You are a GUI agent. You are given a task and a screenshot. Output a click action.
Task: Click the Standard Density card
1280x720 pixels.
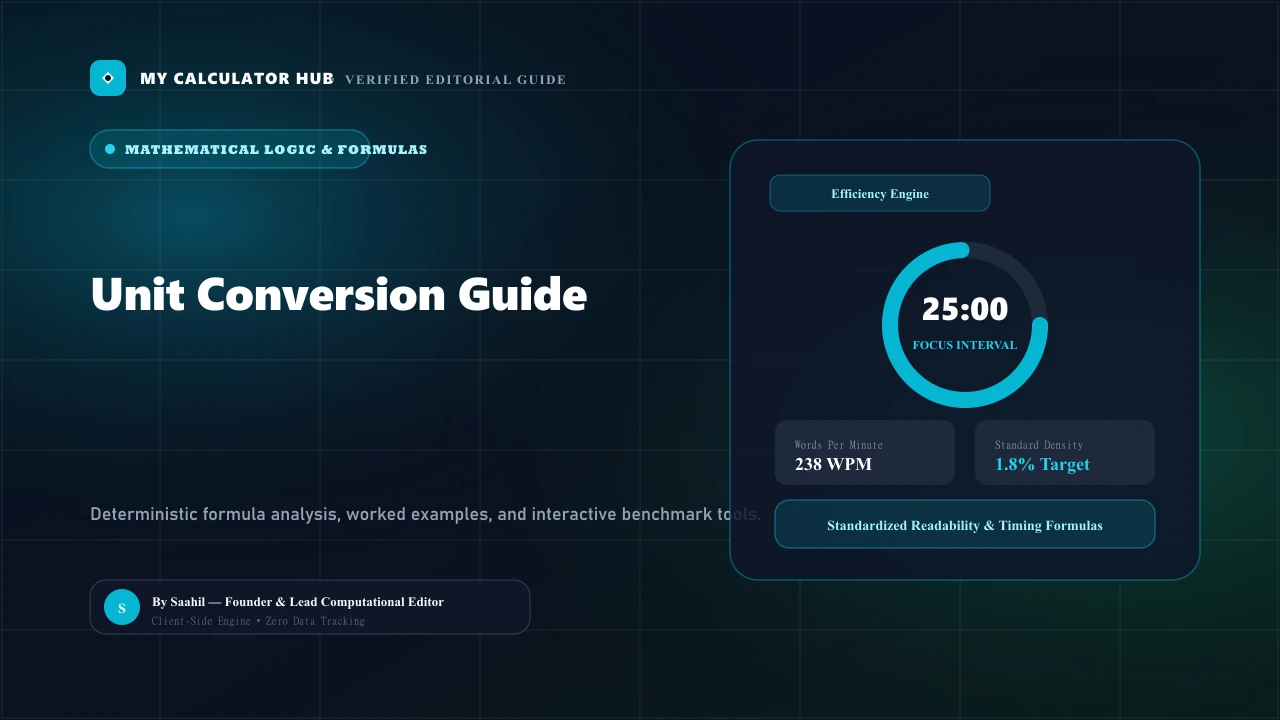(x=1065, y=452)
